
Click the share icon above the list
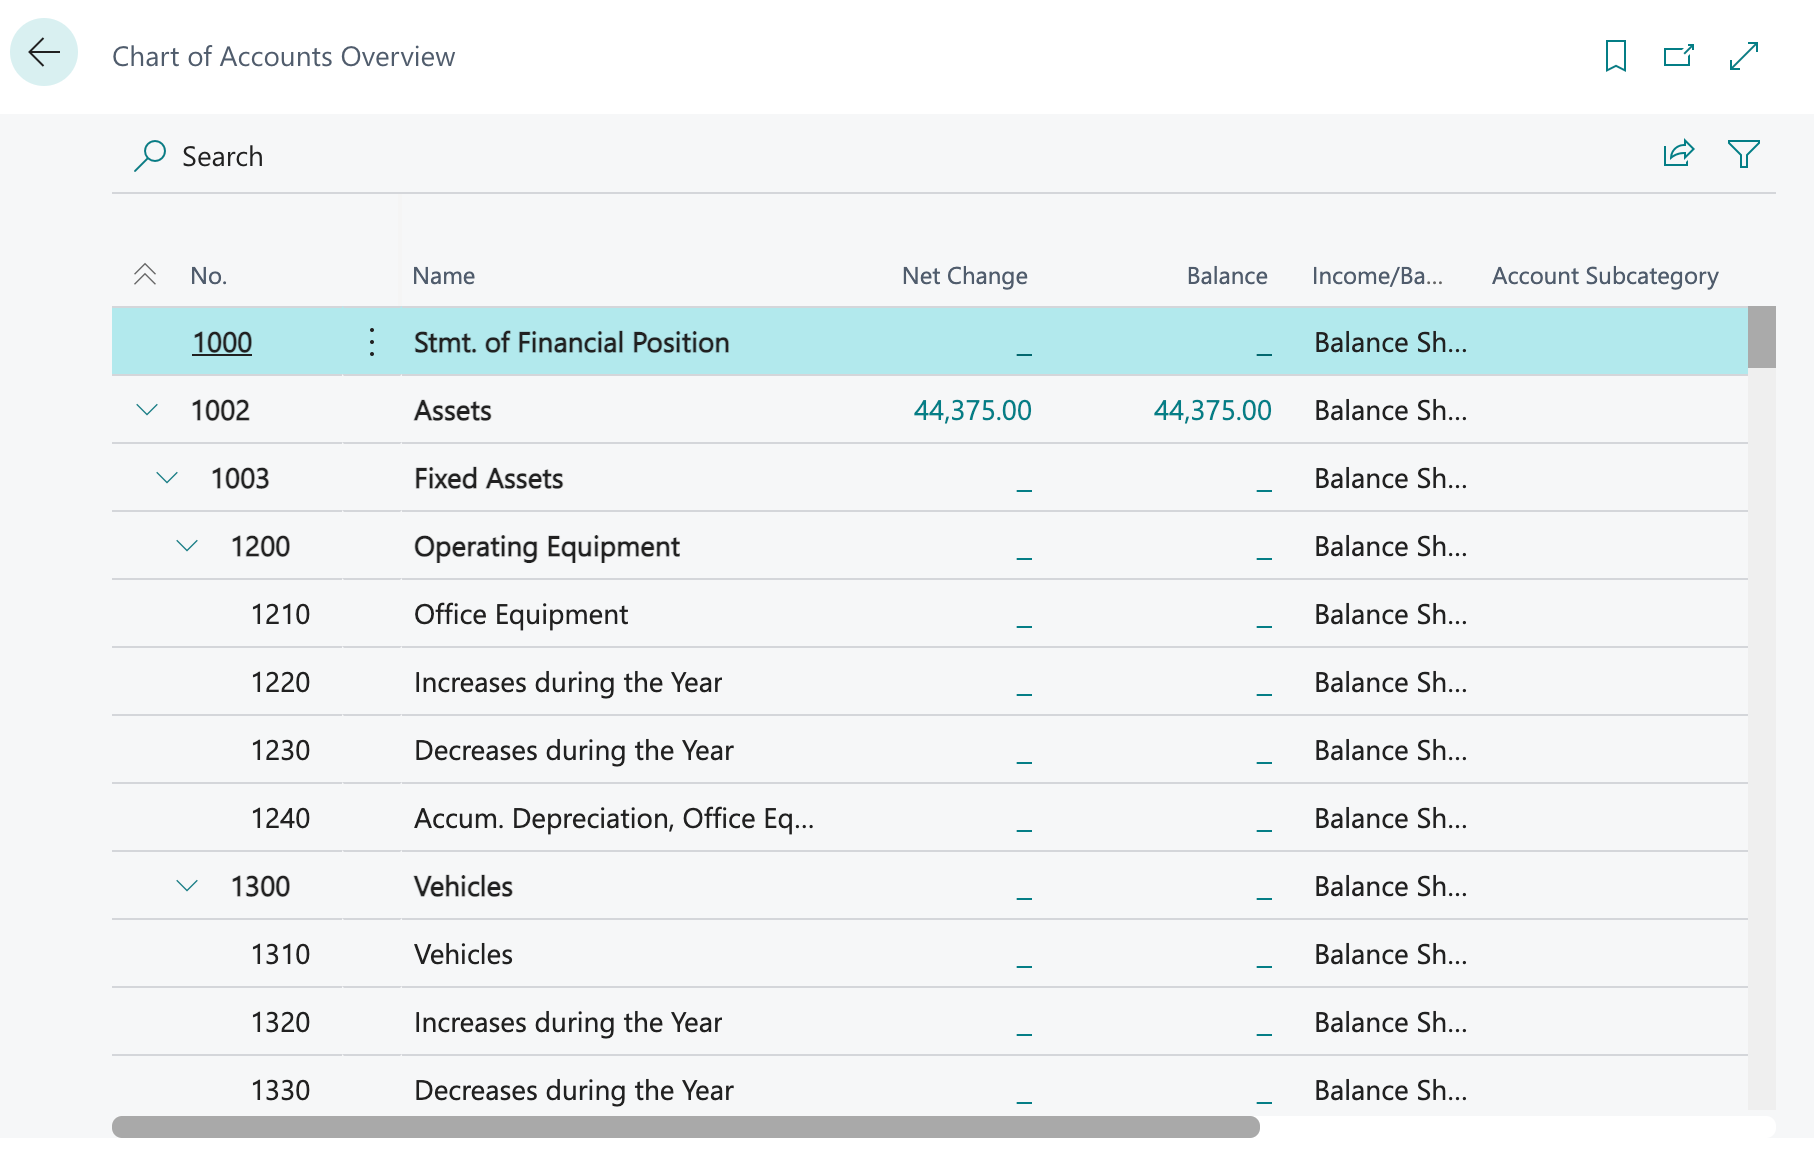point(1678,154)
